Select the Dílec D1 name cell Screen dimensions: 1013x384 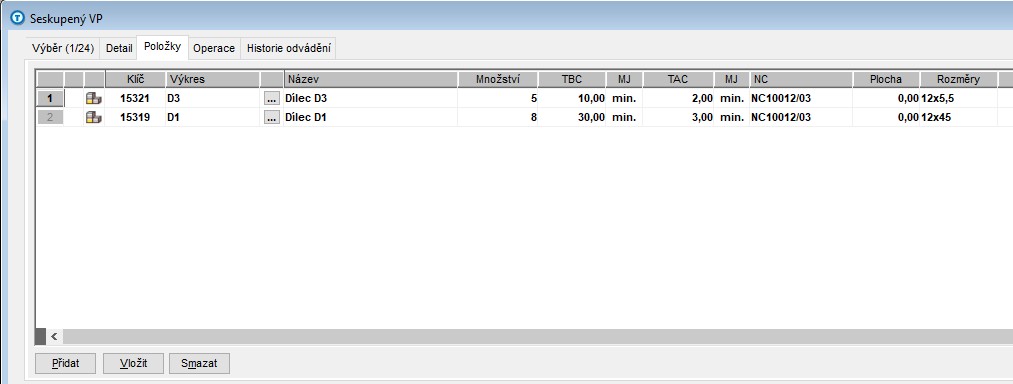371,118
